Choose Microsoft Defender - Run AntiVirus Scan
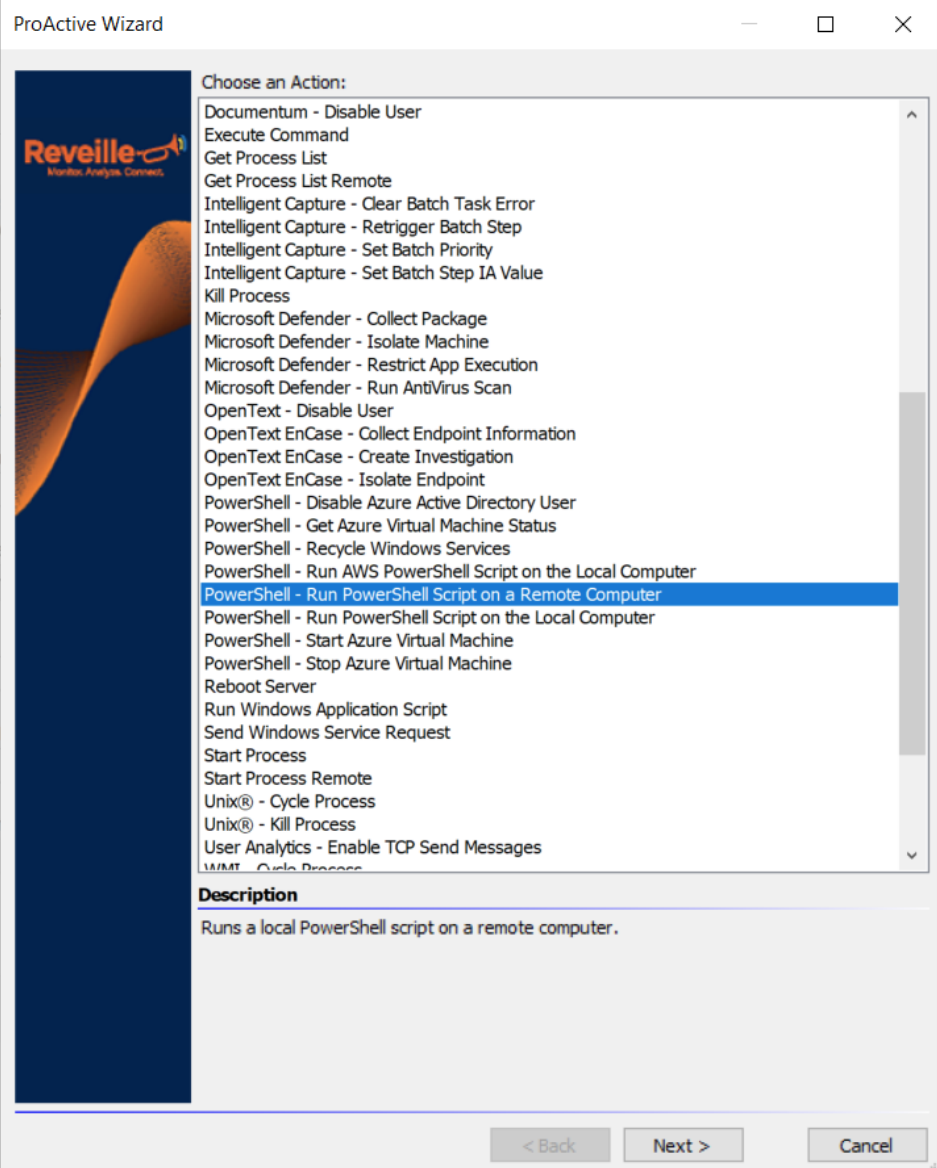937x1168 pixels. pyautogui.click(x=549, y=388)
